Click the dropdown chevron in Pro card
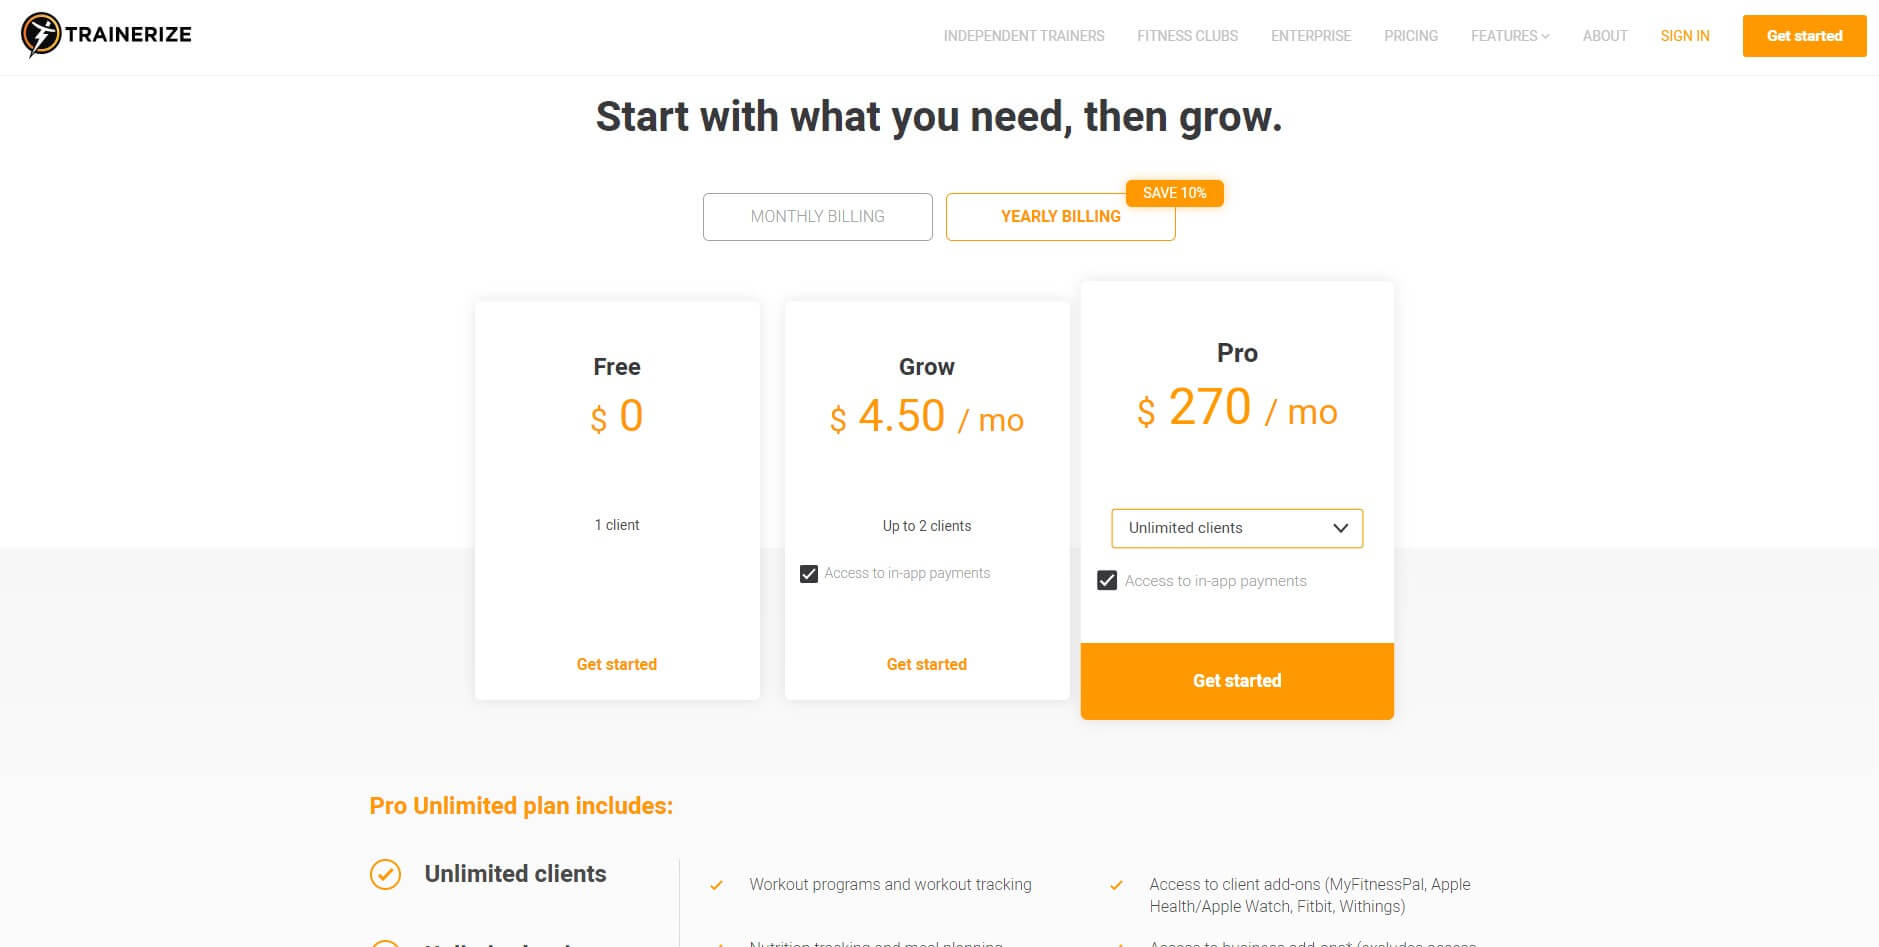Image resolution: width=1879 pixels, height=947 pixels. point(1341,528)
